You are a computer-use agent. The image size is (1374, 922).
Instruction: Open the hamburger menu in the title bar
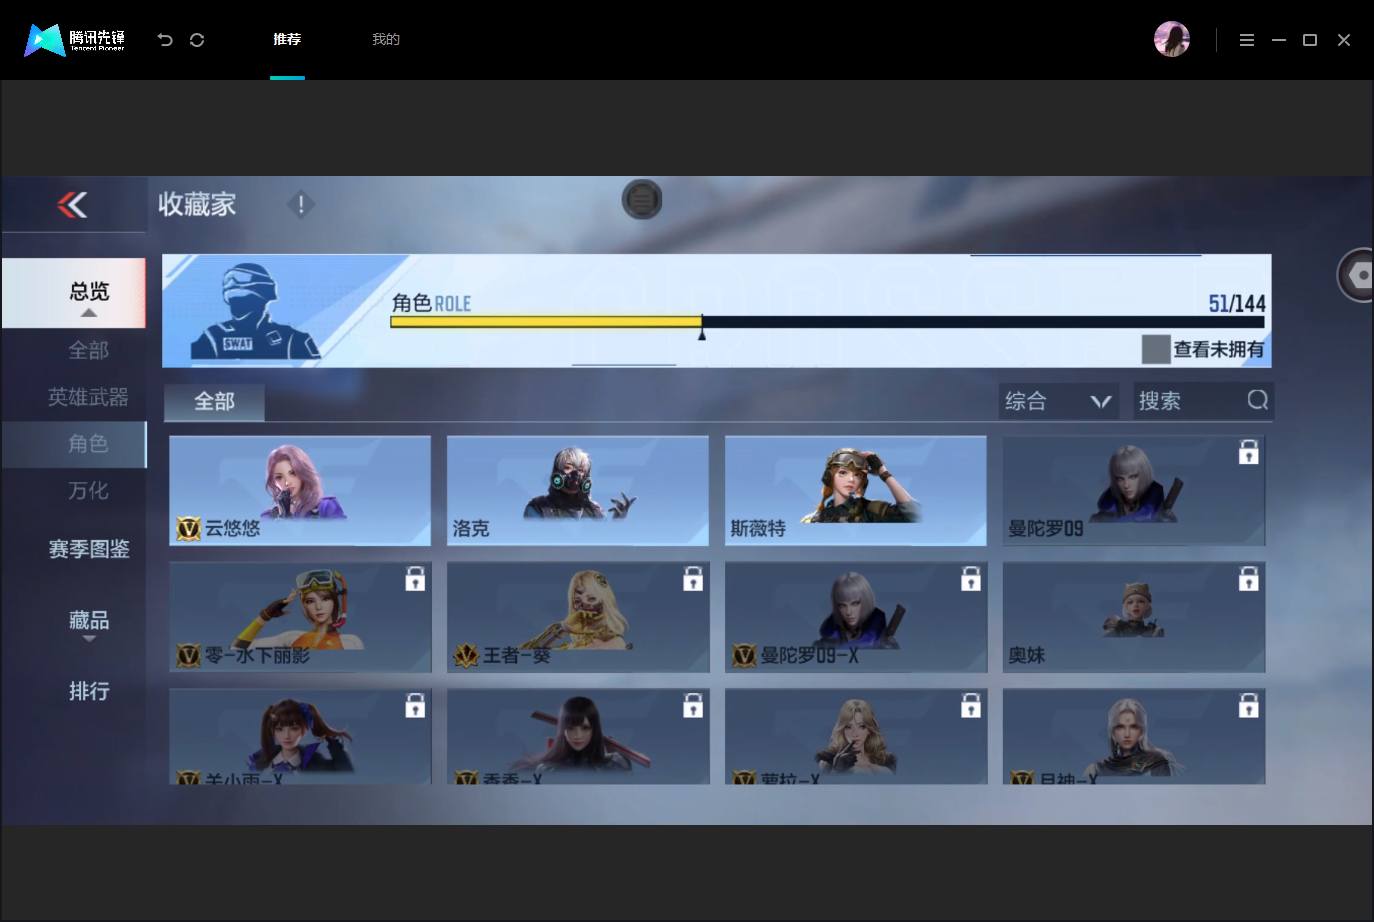(1247, 40)
